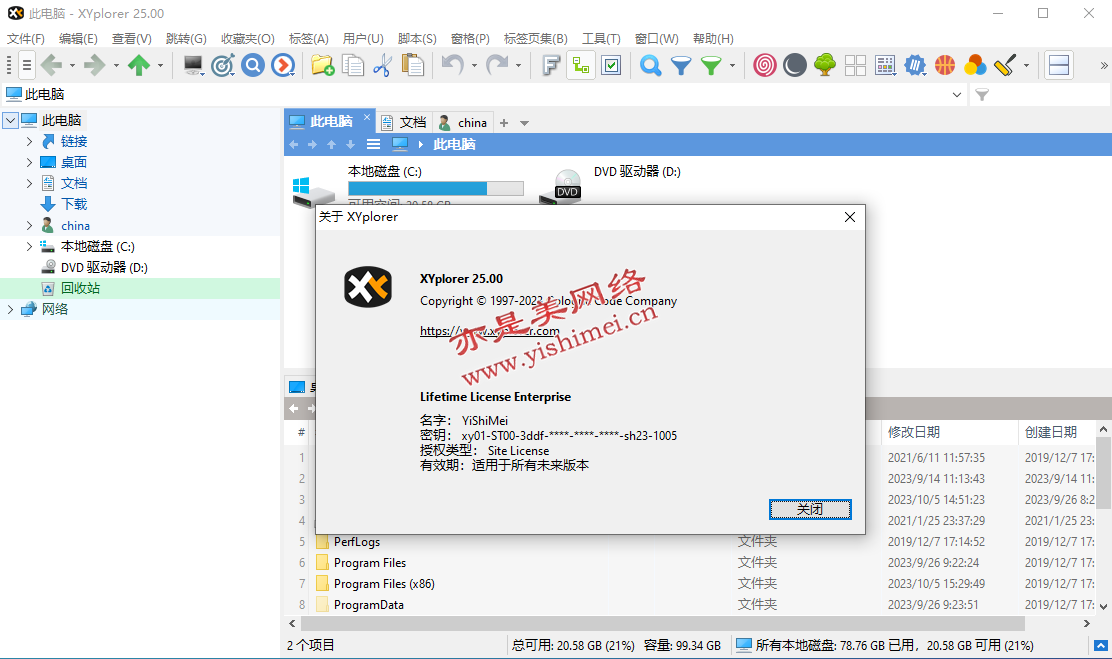Select 回收站 in the tree
The image size is (1112, 659).
[80, 288]
